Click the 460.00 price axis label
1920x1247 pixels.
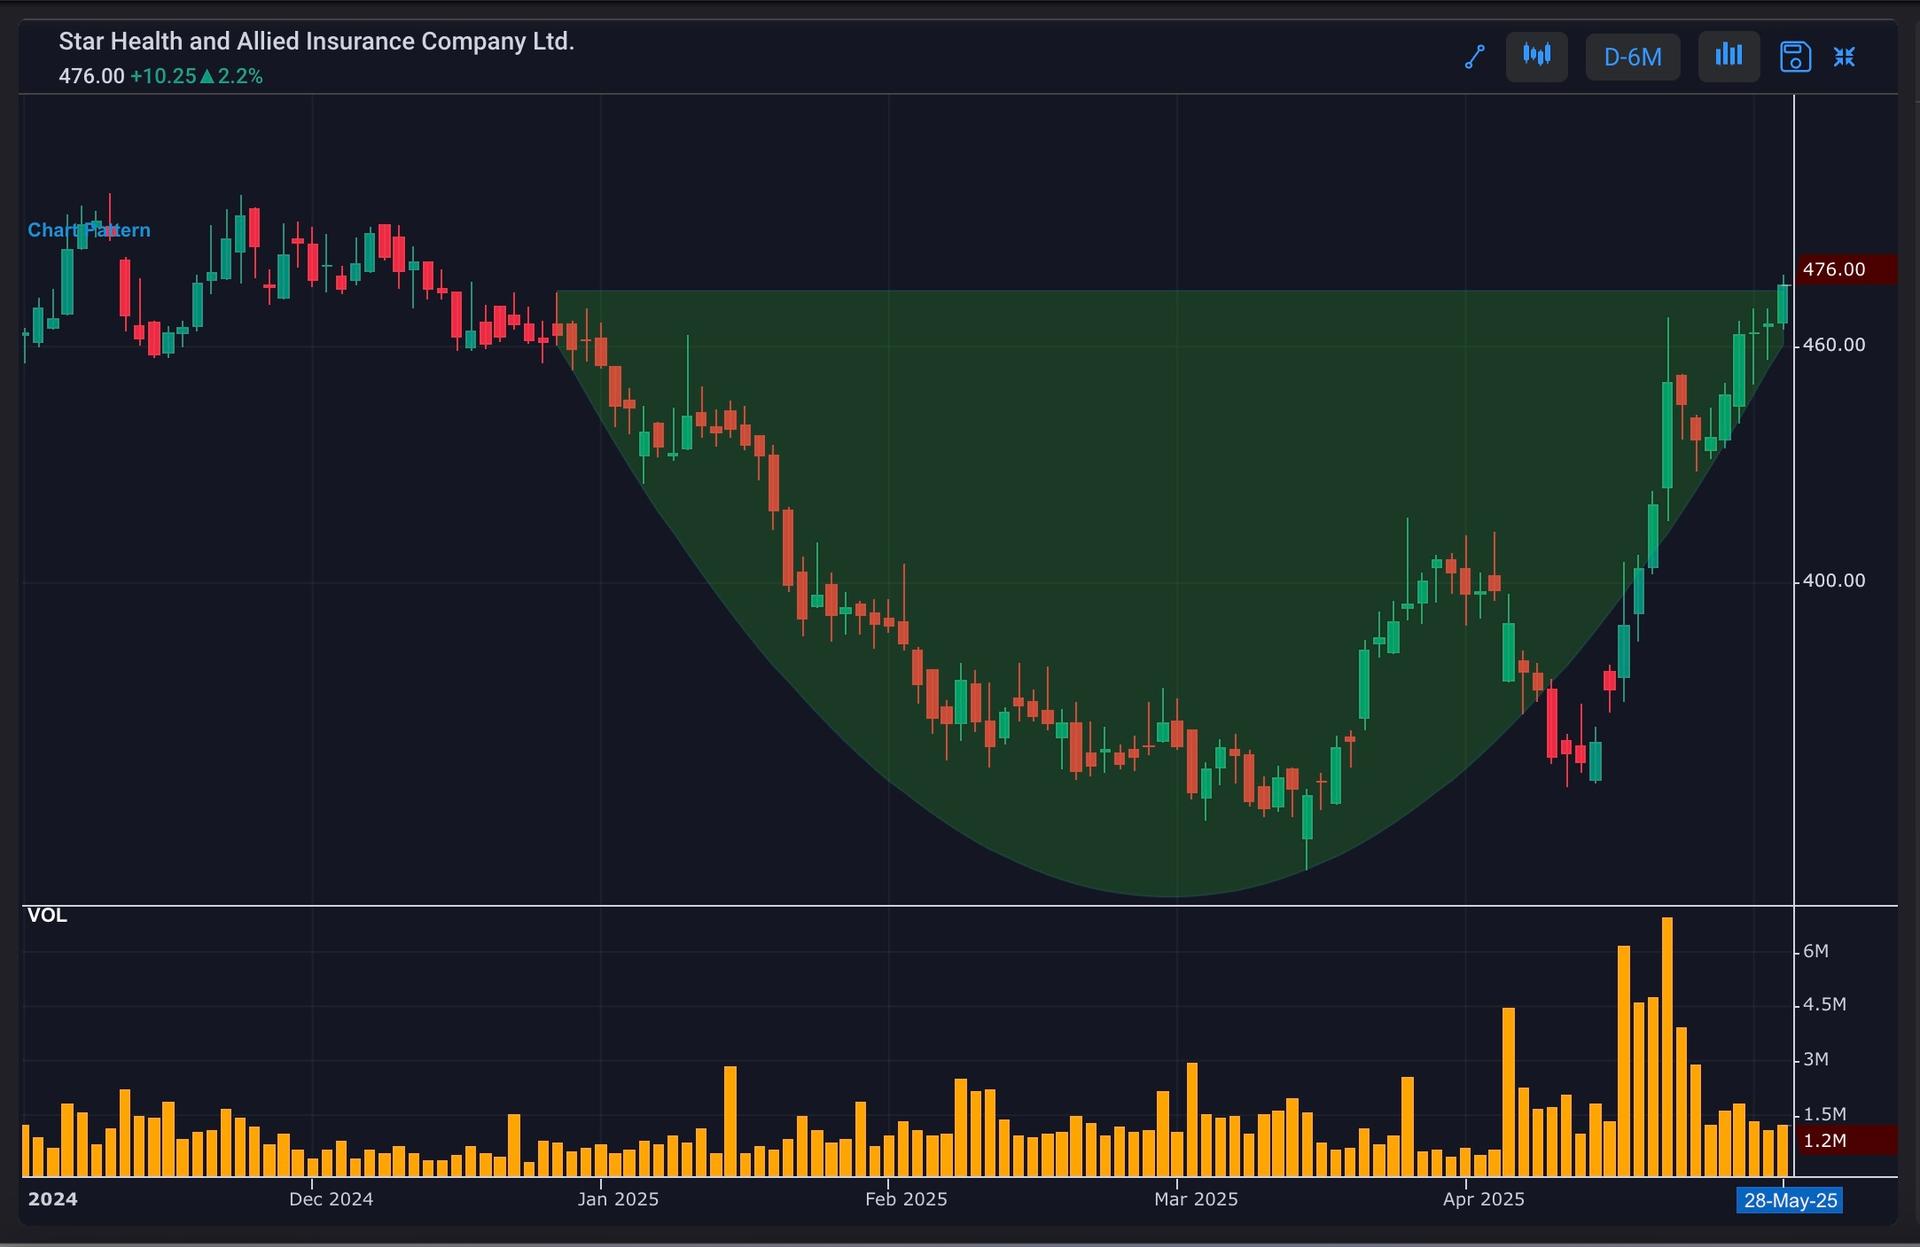point(1834,345)
